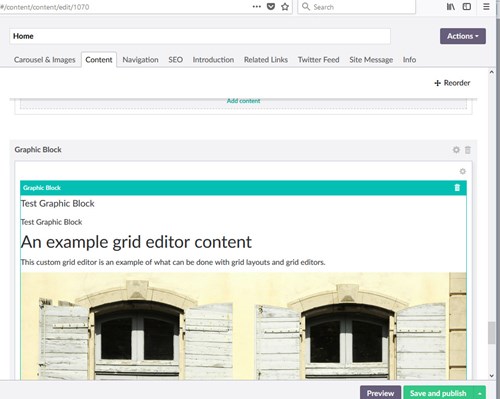The width and height of the screenshot is (500, 399).
Task: Go to the SEO tab
Action: (175, 60)
